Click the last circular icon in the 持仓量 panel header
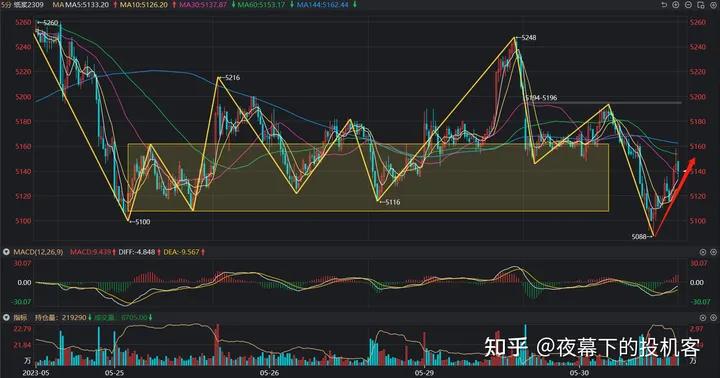The image size is (720, 378). click(713, 317)
